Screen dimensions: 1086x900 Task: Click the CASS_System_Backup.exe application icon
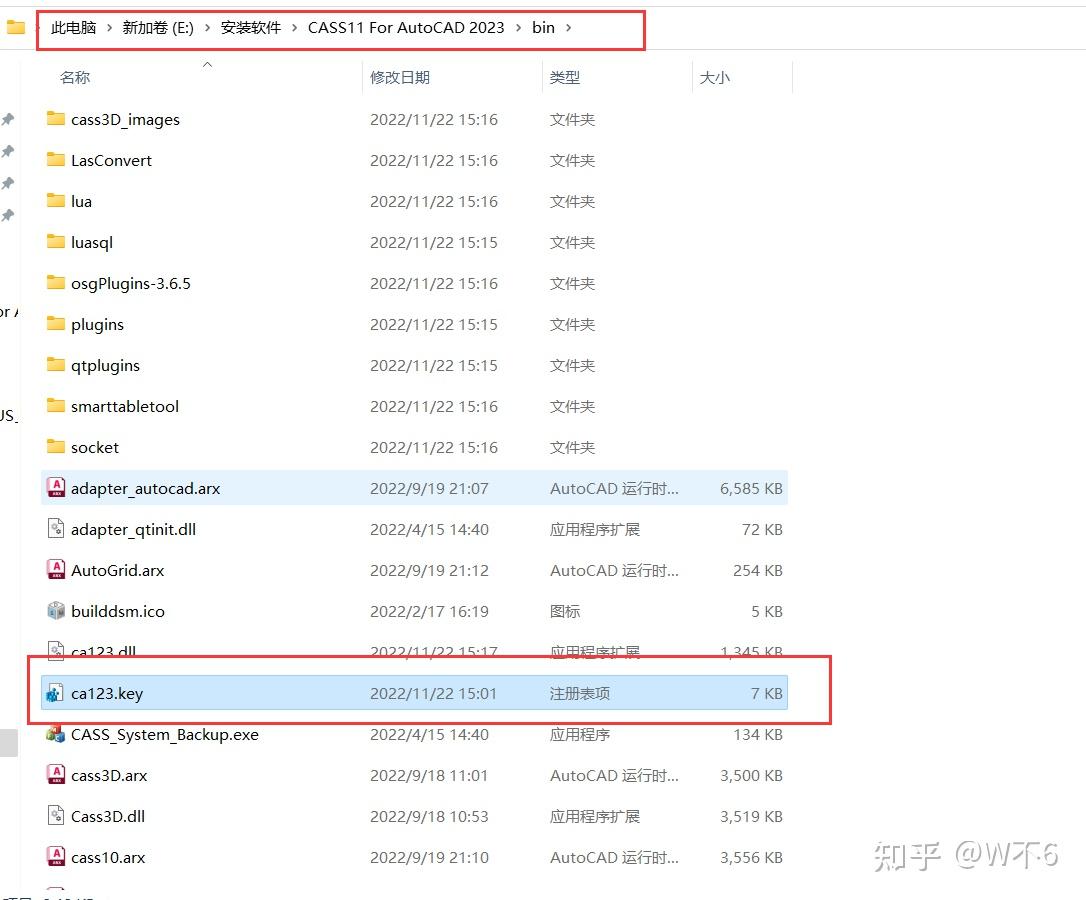[56, 734]
